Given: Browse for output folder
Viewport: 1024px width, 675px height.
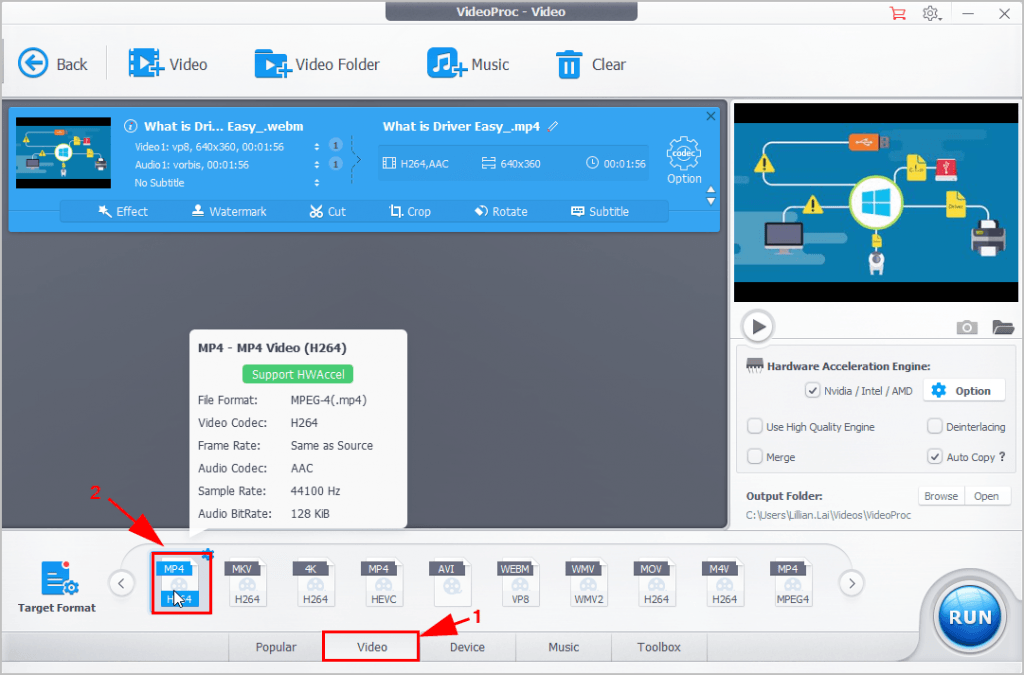Looking at the screenshot, I should click(940, 496).
